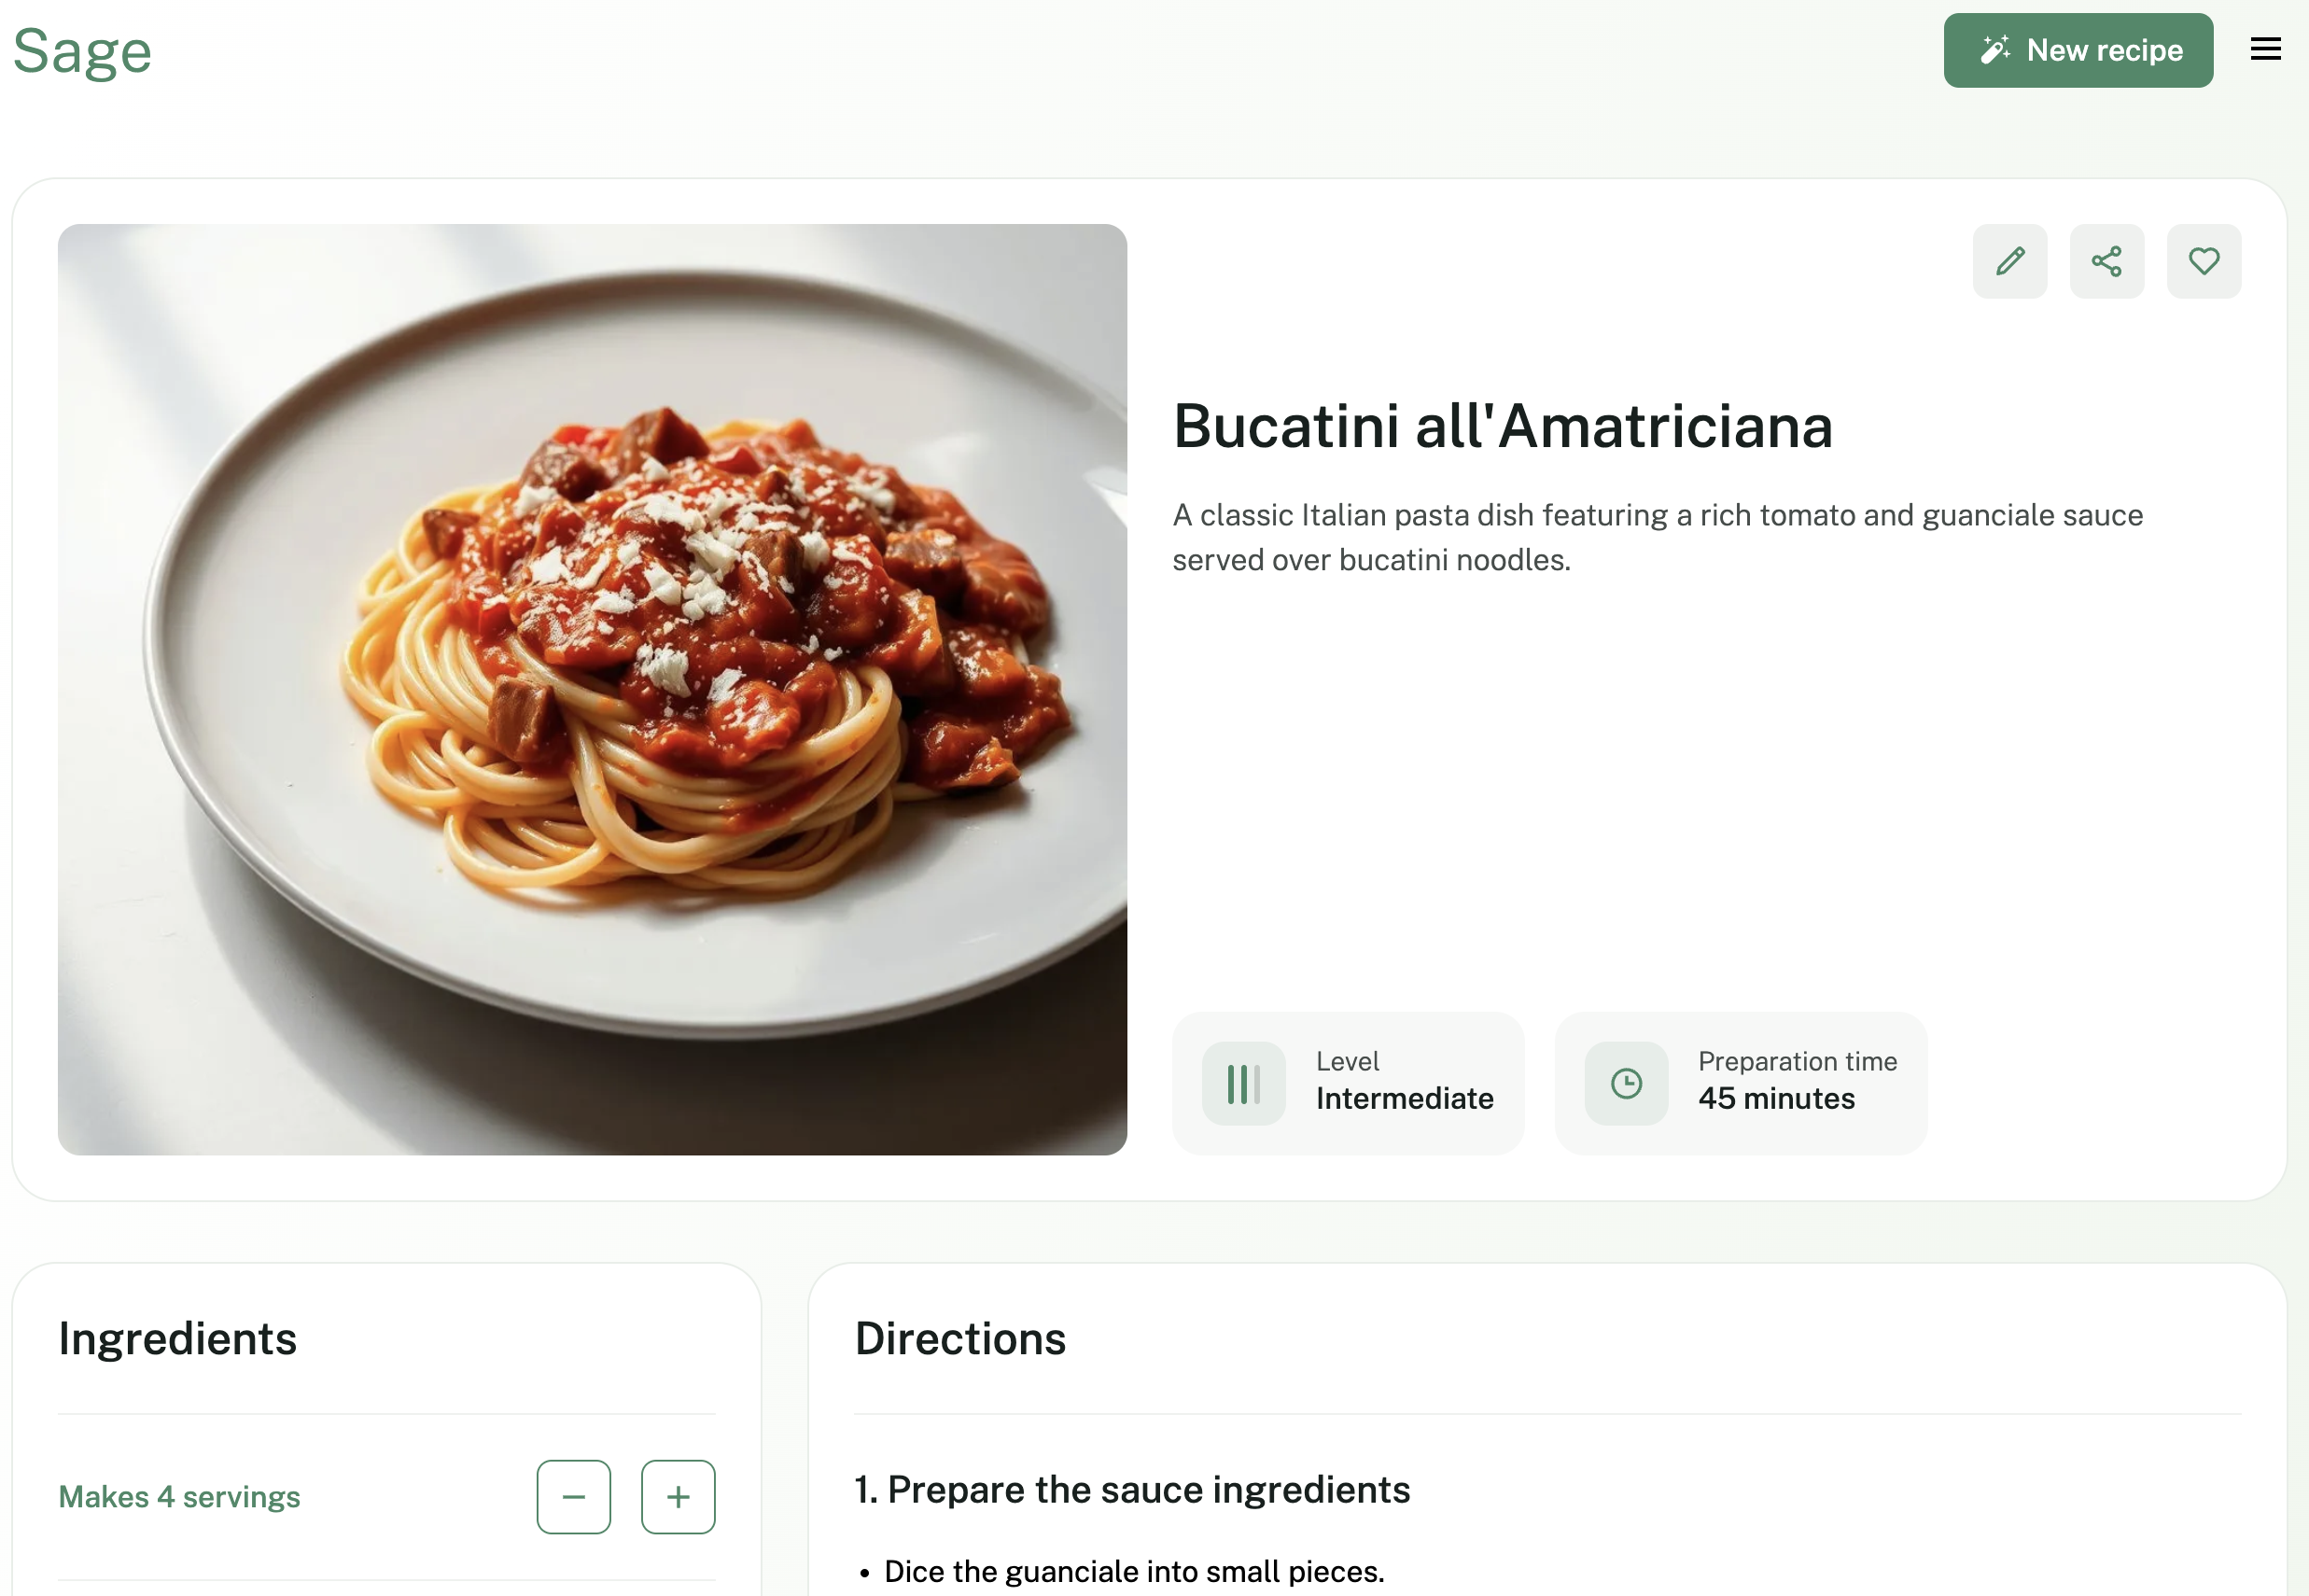Screen dimensions: 2309x1596
Task: Select the Intermediate level label
Action: coord(1404,1098)
